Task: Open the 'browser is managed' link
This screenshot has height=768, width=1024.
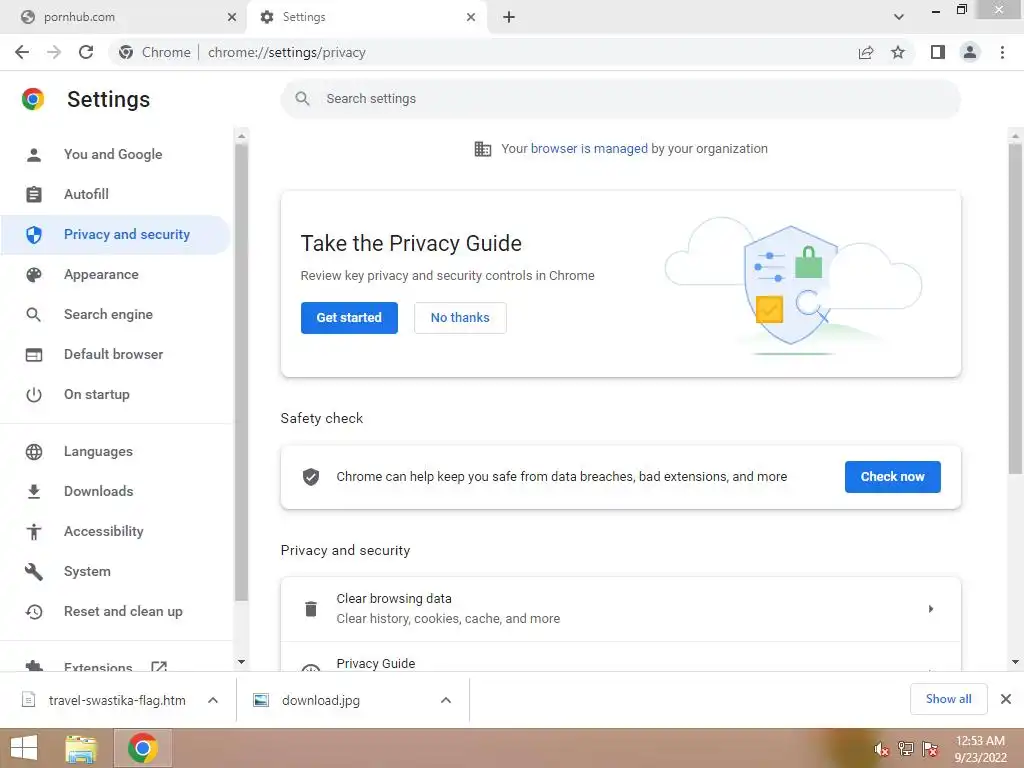Action: 589,149
